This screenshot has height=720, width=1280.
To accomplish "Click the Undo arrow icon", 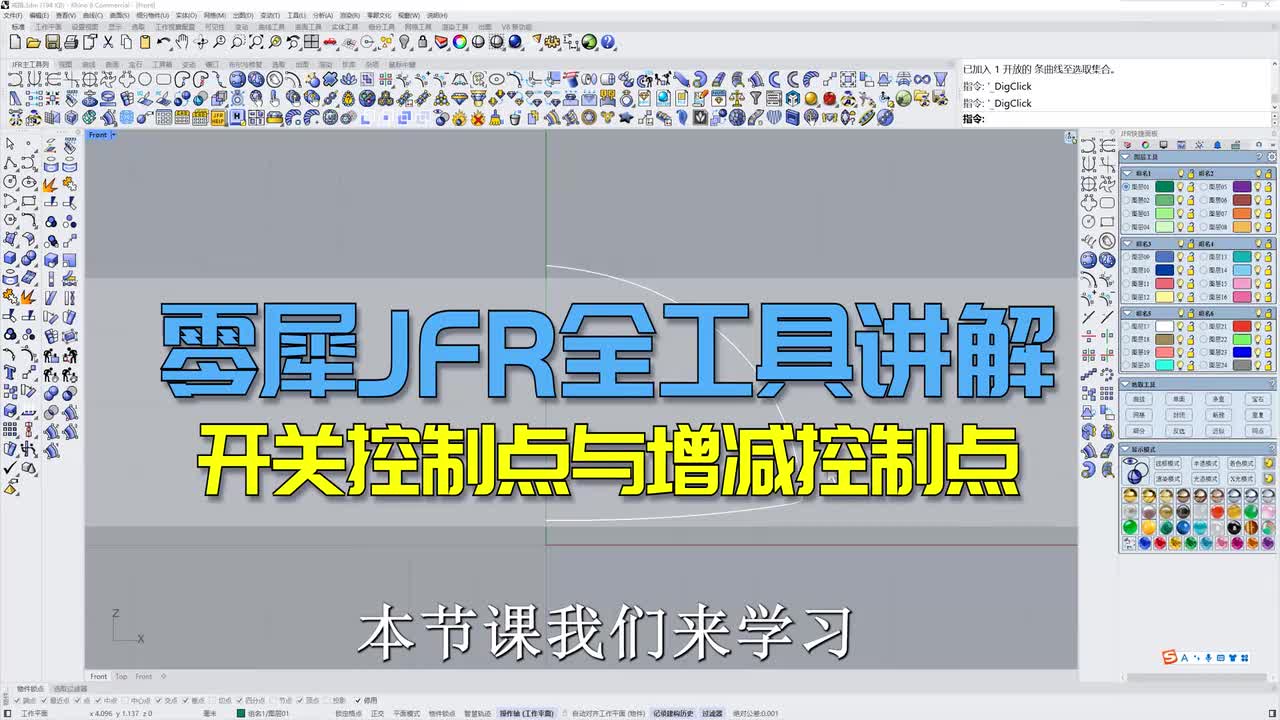I will [x=163, y=42].
